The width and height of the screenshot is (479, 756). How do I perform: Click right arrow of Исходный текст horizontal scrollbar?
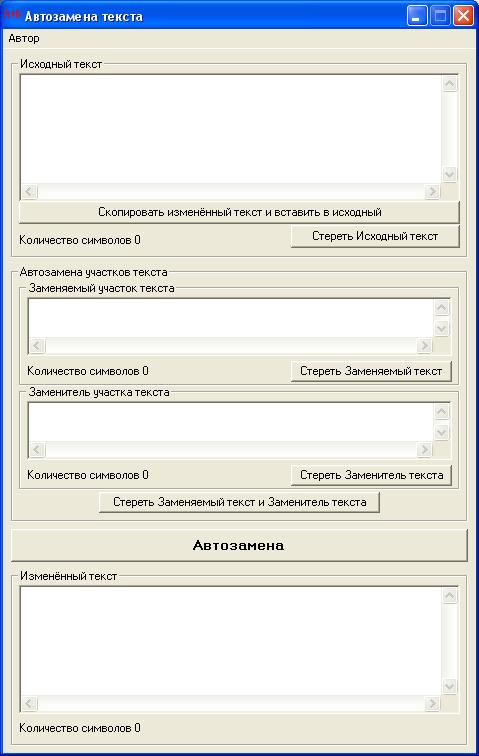coord(433,191)
